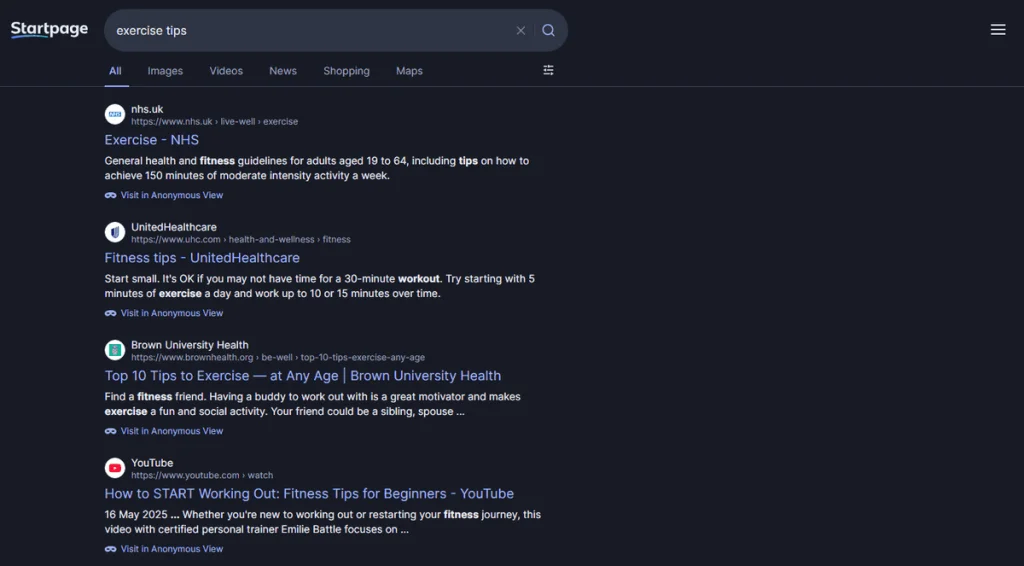Open 'Fitness tips - UnitedHealthcare' result
1024x566 pixels.
coord(202,258)
